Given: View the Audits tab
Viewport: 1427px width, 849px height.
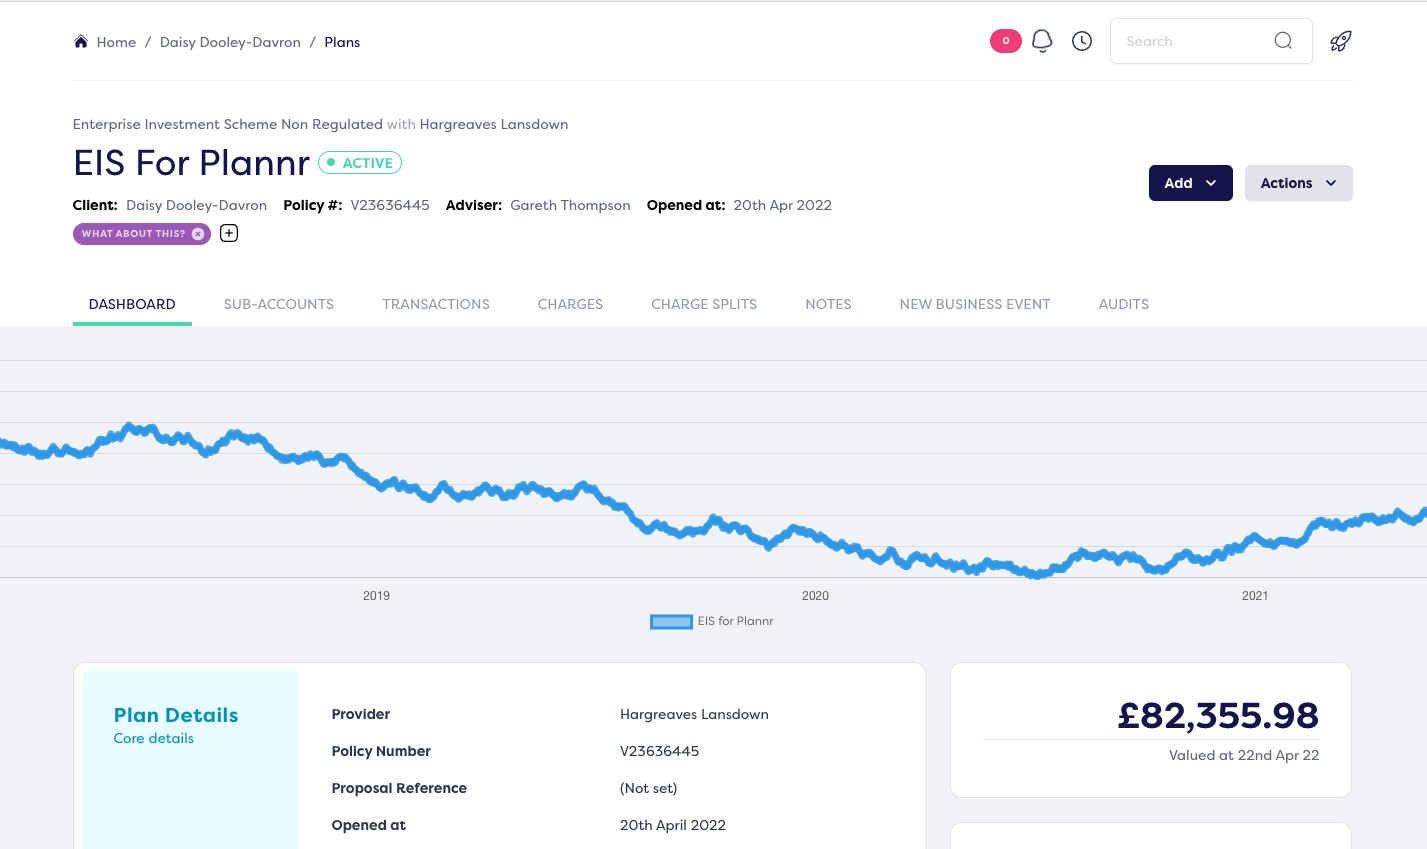Looking at the screenshot, I should pos(1123,304).
